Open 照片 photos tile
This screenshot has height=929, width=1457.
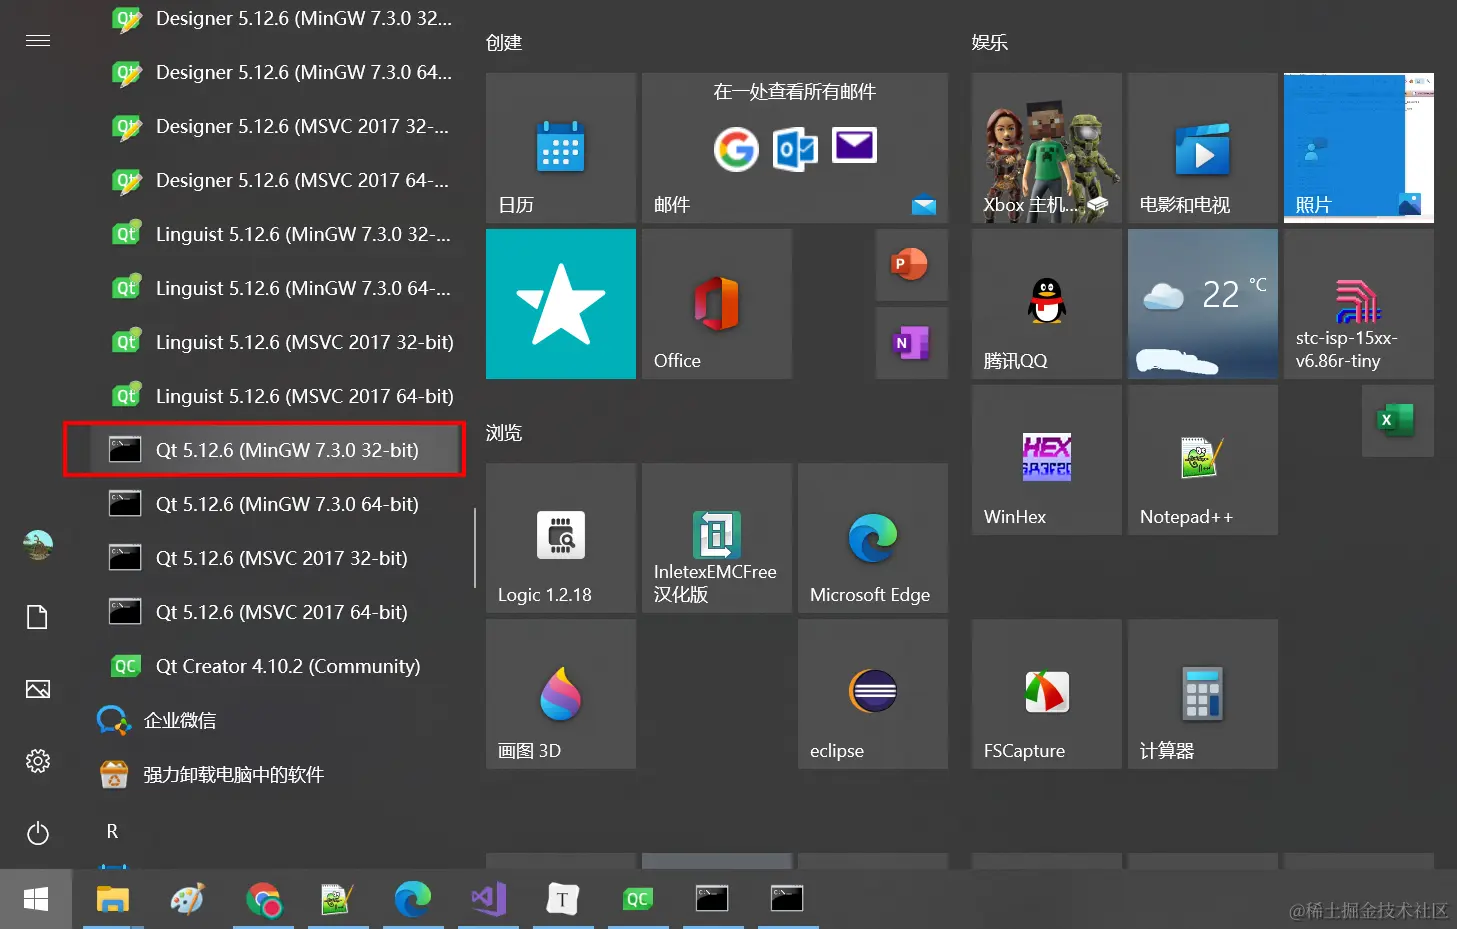click(x=1359, y=148)
